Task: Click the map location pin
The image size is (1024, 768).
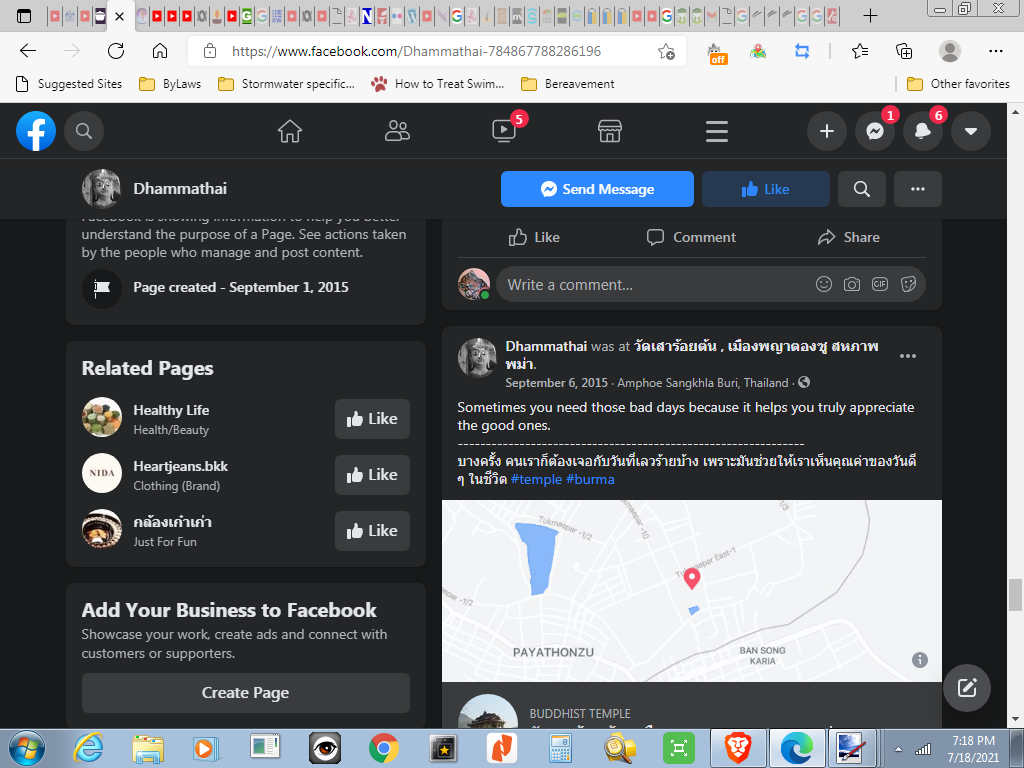Action: click(692, 577)
